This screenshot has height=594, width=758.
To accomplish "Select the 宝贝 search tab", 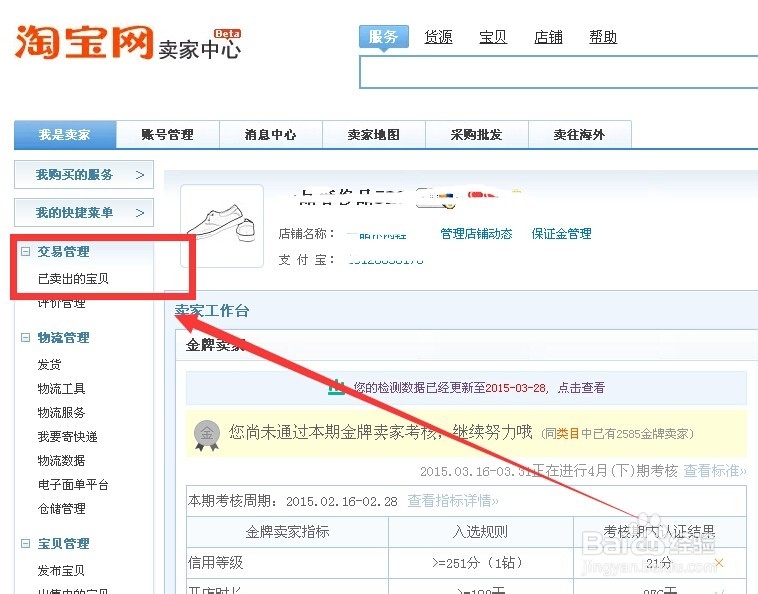I will tap(493, 37).
